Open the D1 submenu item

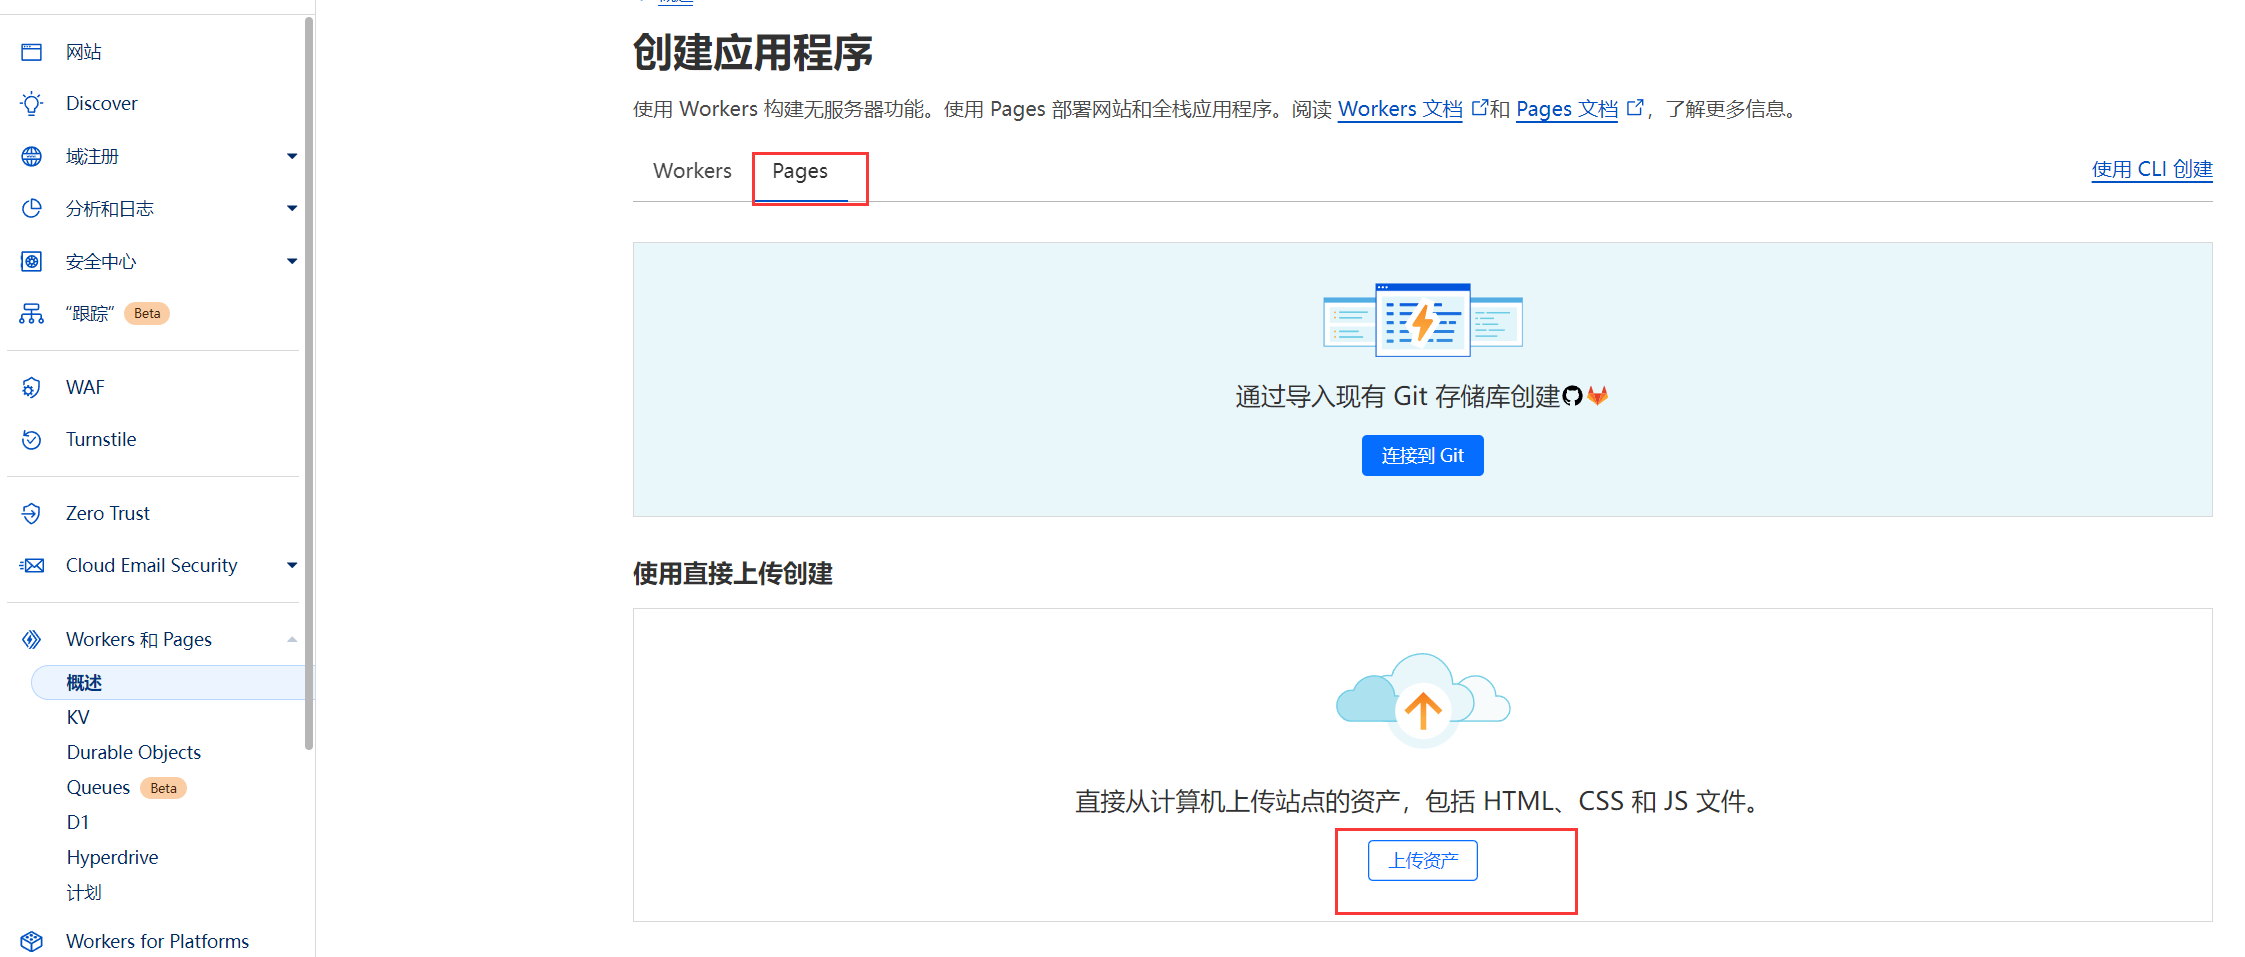[78, 822]
